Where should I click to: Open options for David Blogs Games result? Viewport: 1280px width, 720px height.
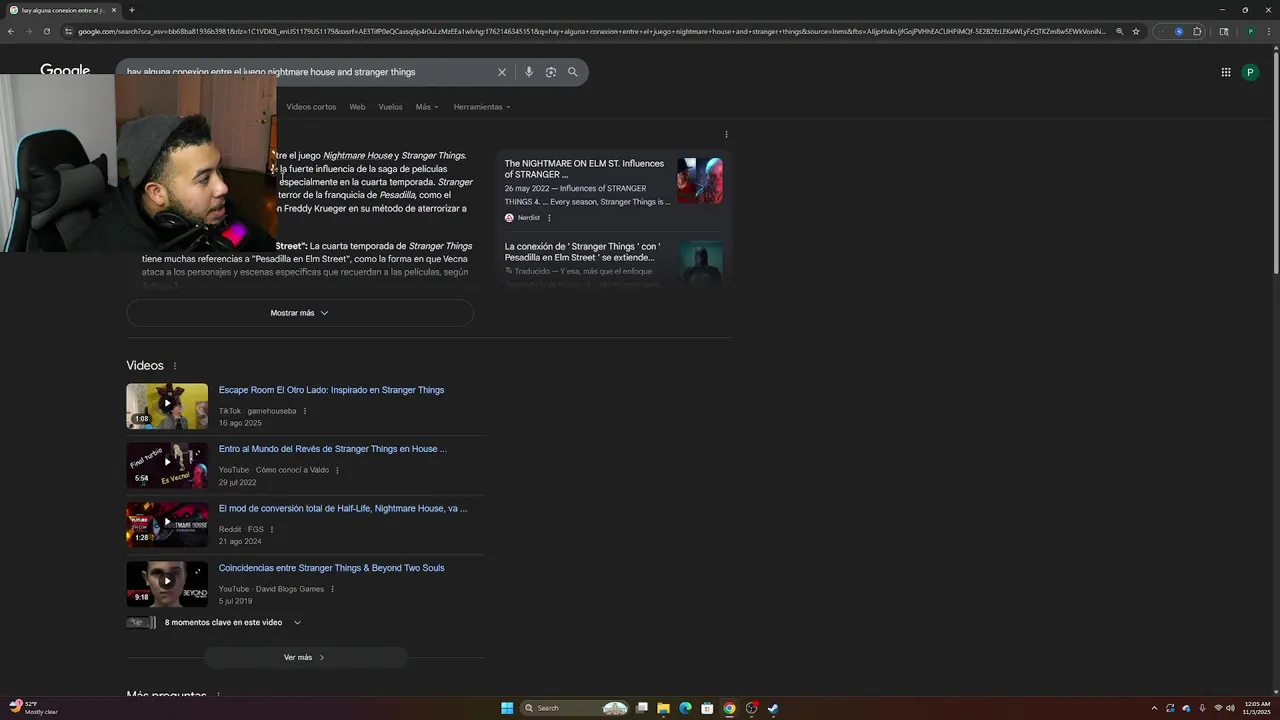coord(332,589)
